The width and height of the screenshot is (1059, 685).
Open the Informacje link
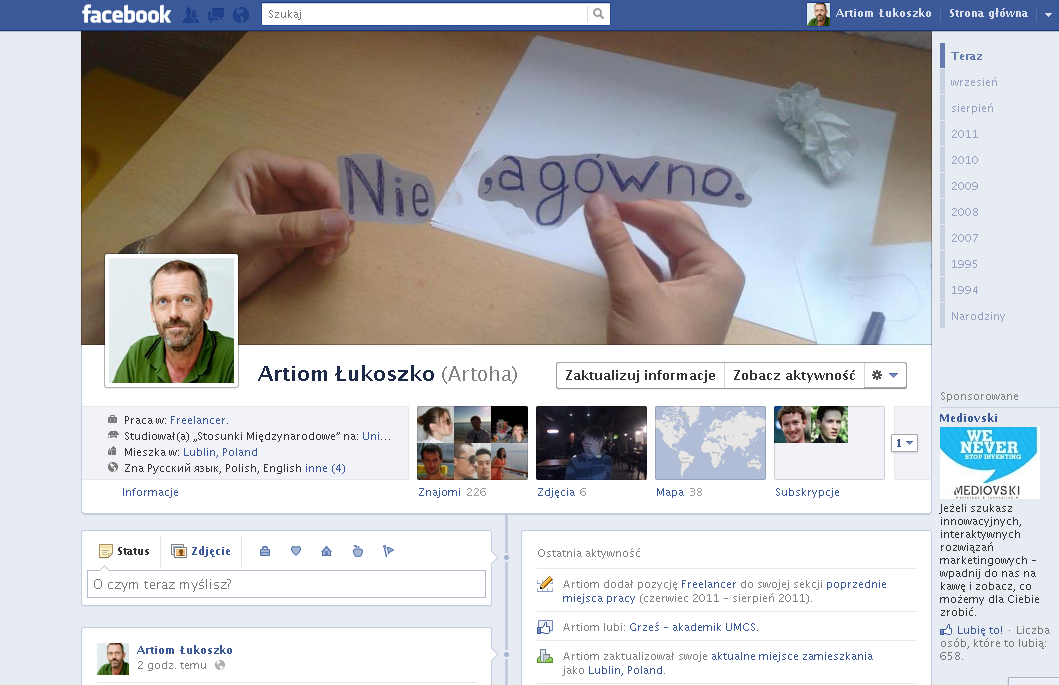point(150,492)
